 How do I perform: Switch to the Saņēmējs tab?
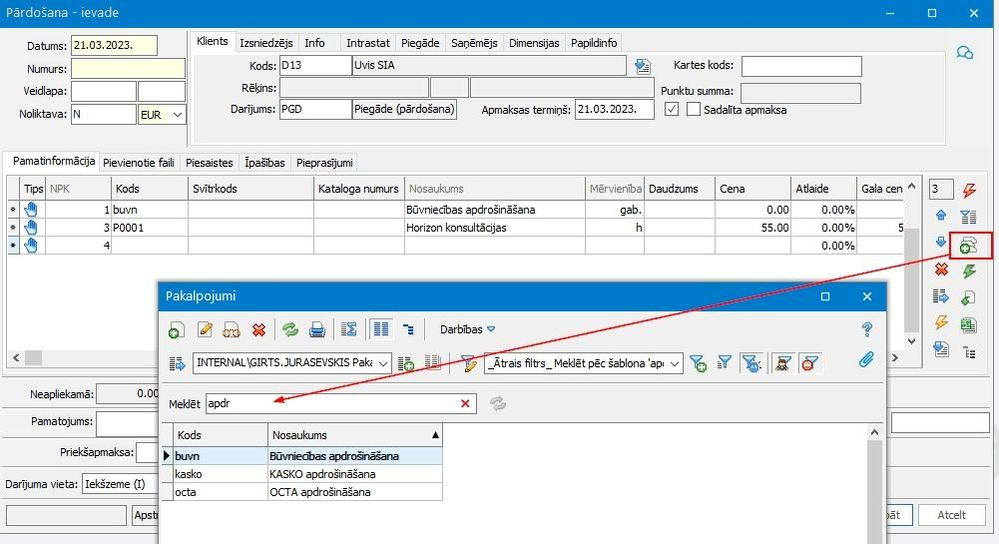(474, 43)
